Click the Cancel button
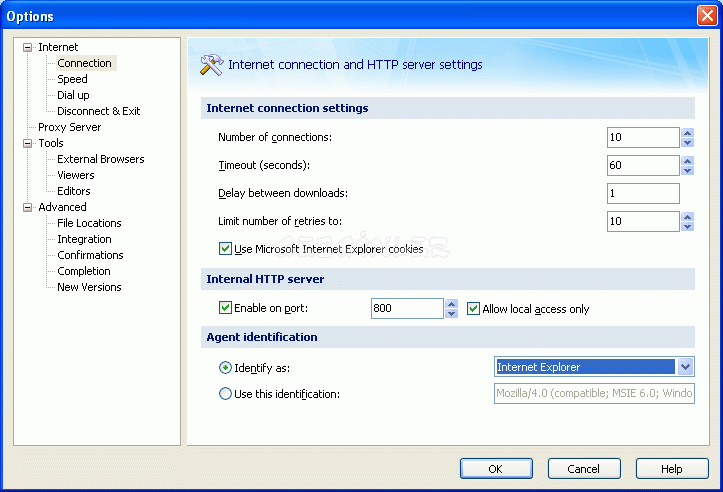The image size is (723, 492). pyautogui.click(x=584, y=469)
